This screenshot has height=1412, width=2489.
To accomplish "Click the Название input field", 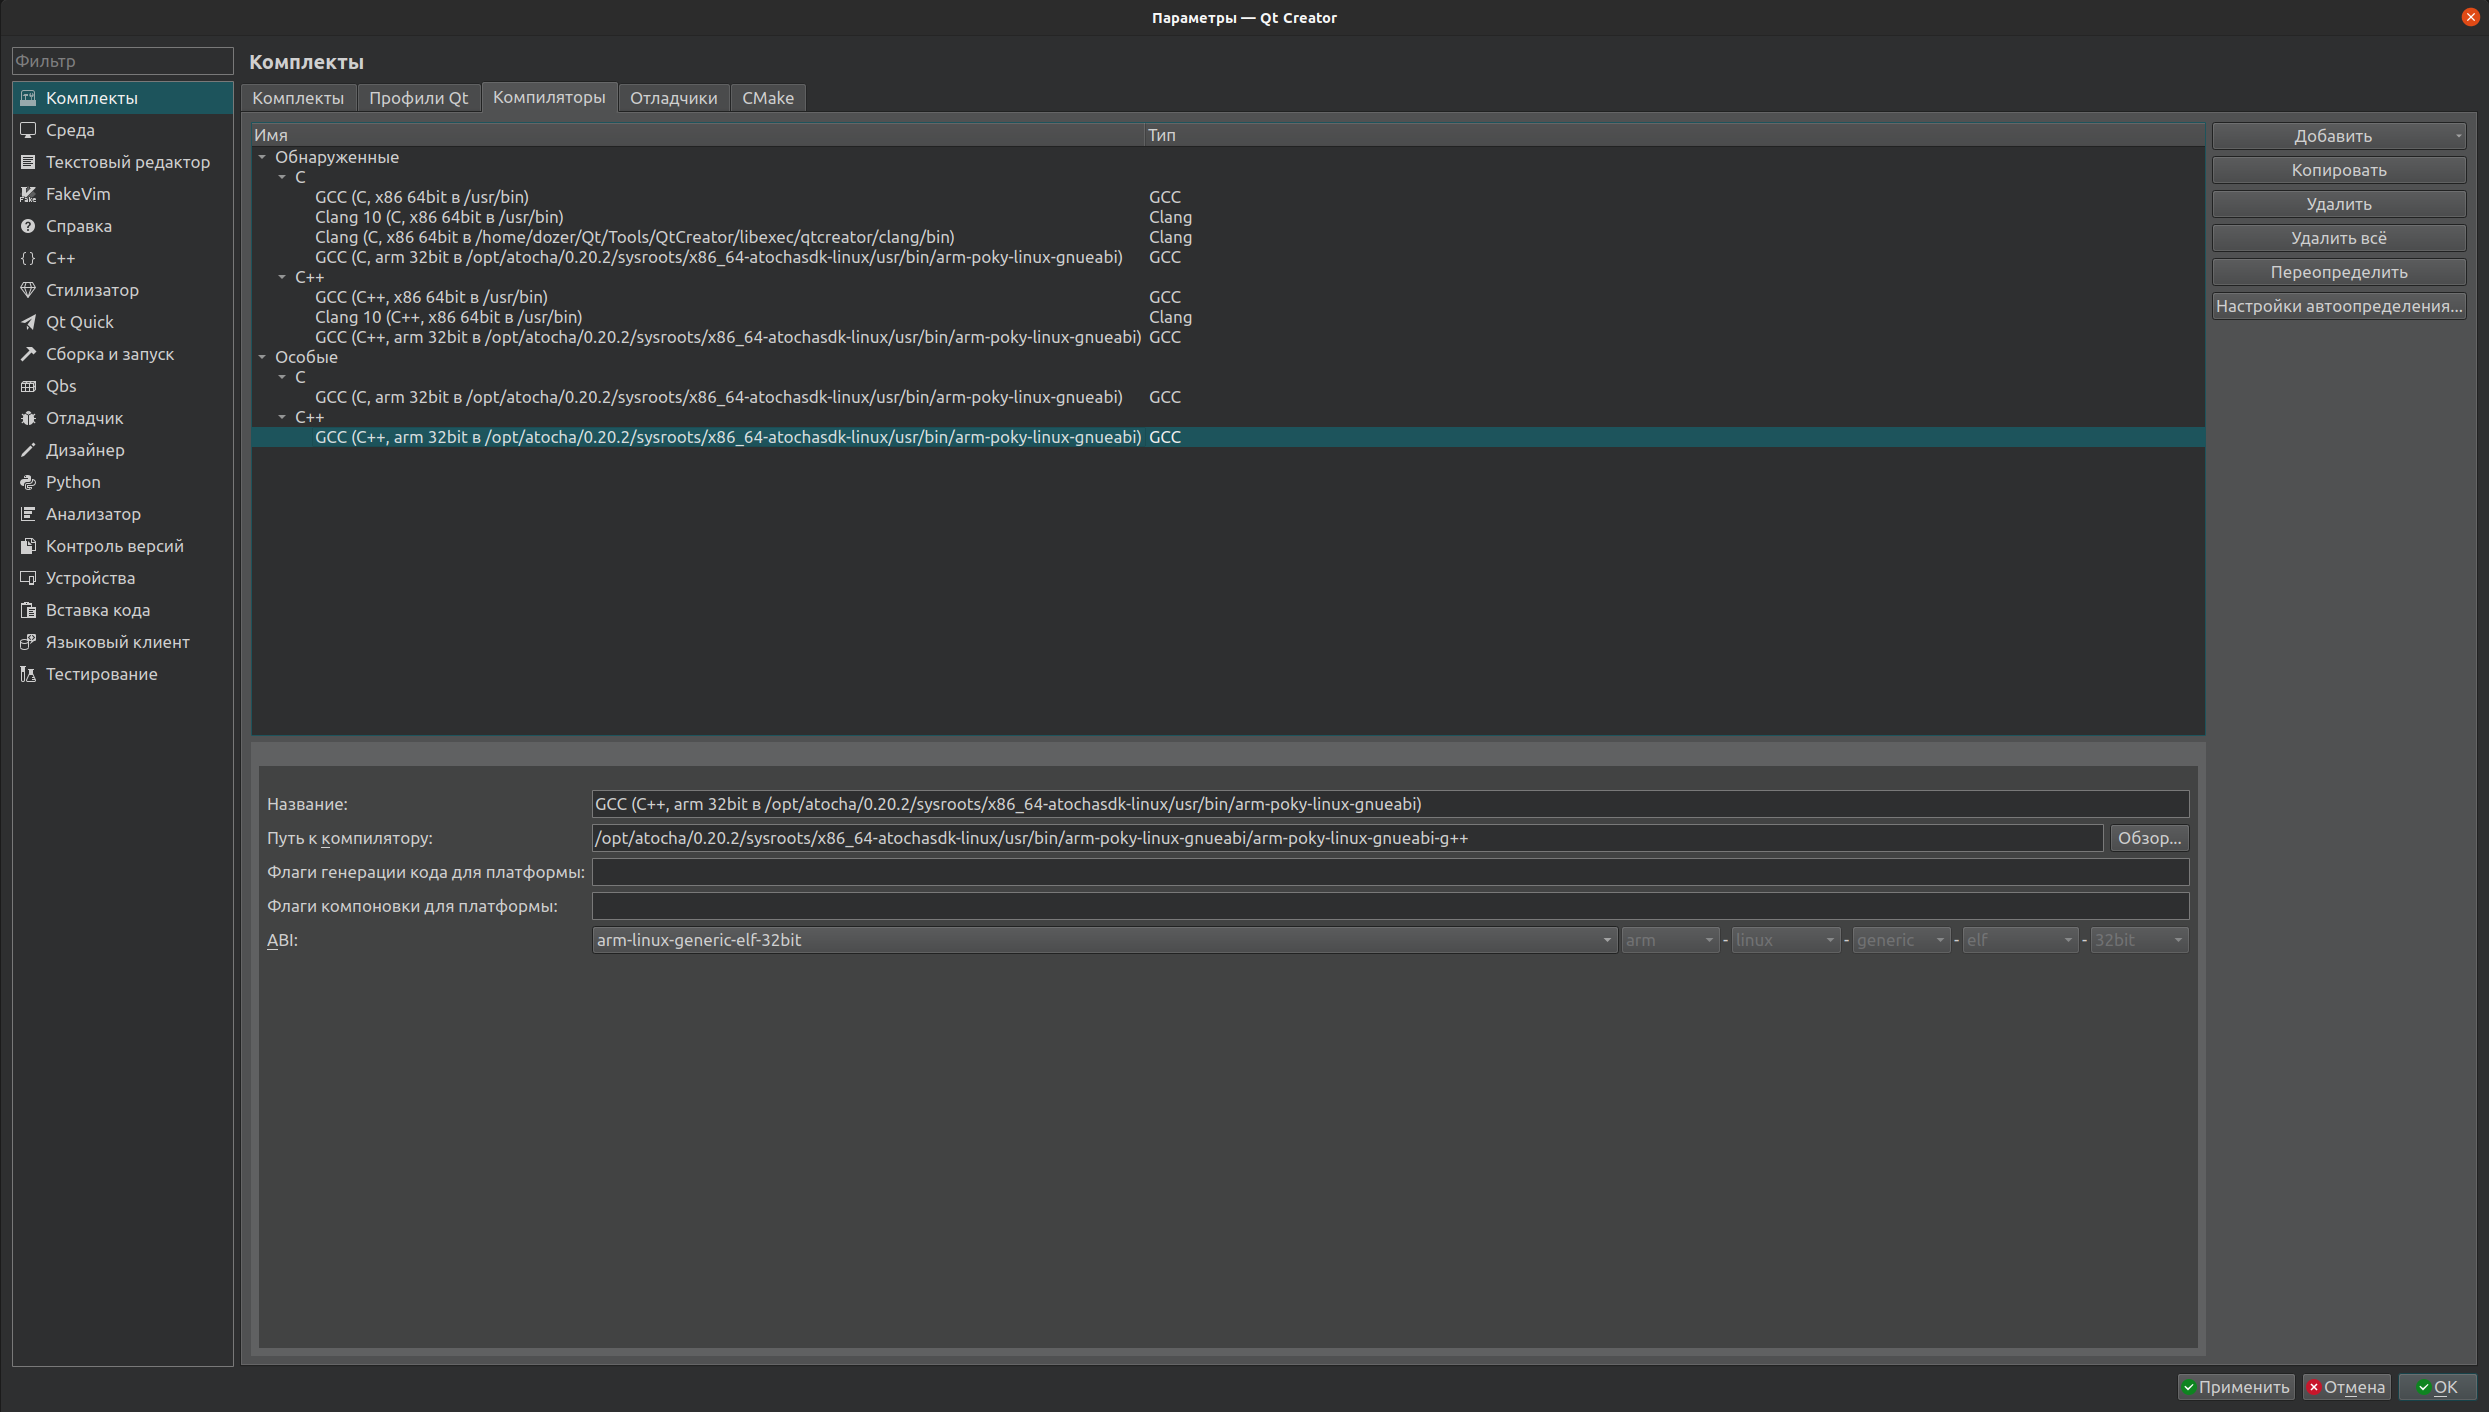I will [x=1390, y=804].
